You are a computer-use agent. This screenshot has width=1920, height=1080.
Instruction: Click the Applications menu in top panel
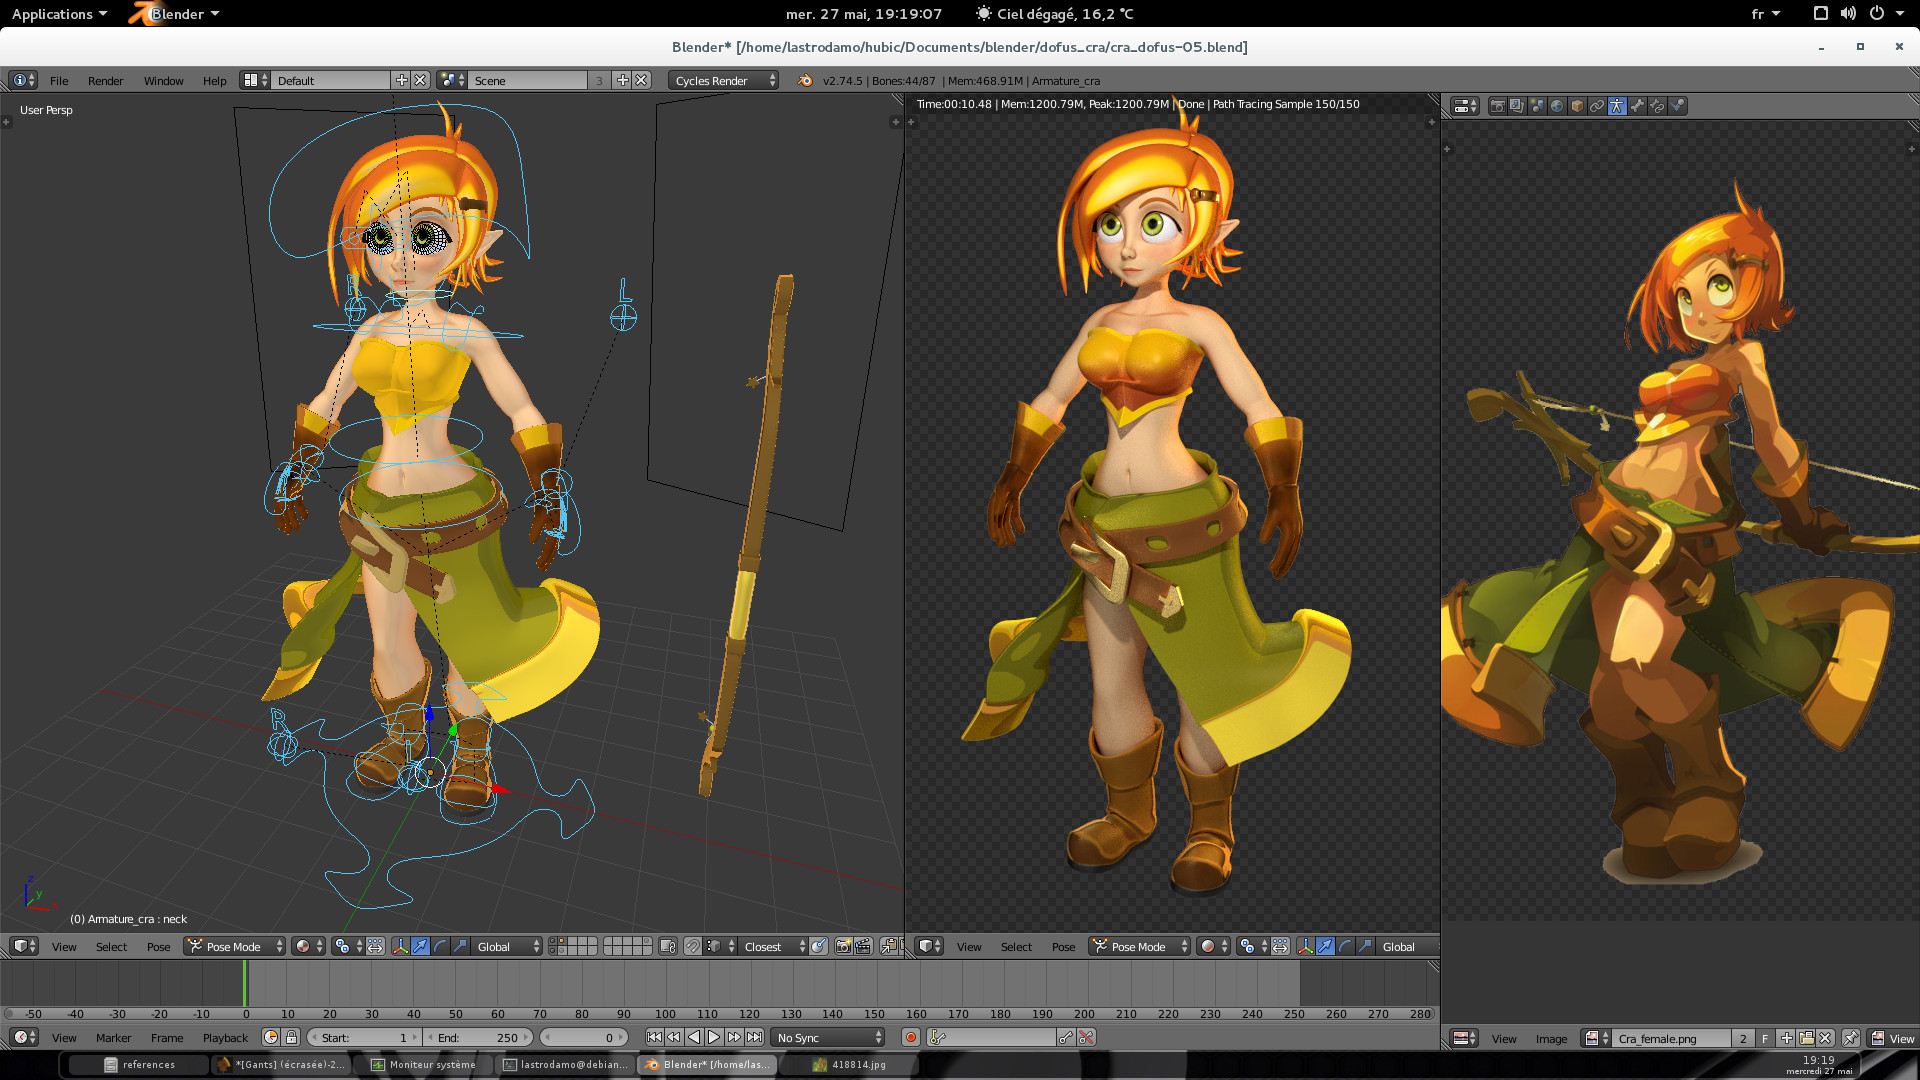point(58,14)
